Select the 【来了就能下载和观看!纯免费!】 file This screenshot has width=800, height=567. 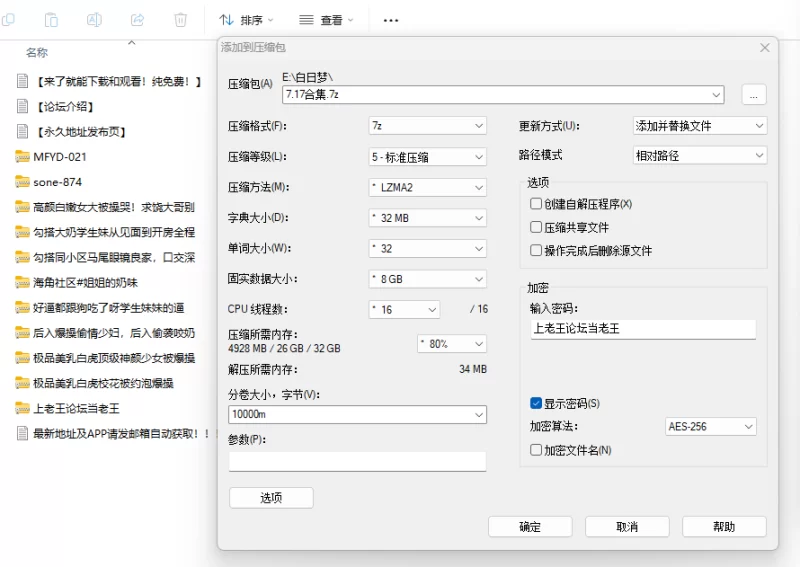[x=118, y=81]
